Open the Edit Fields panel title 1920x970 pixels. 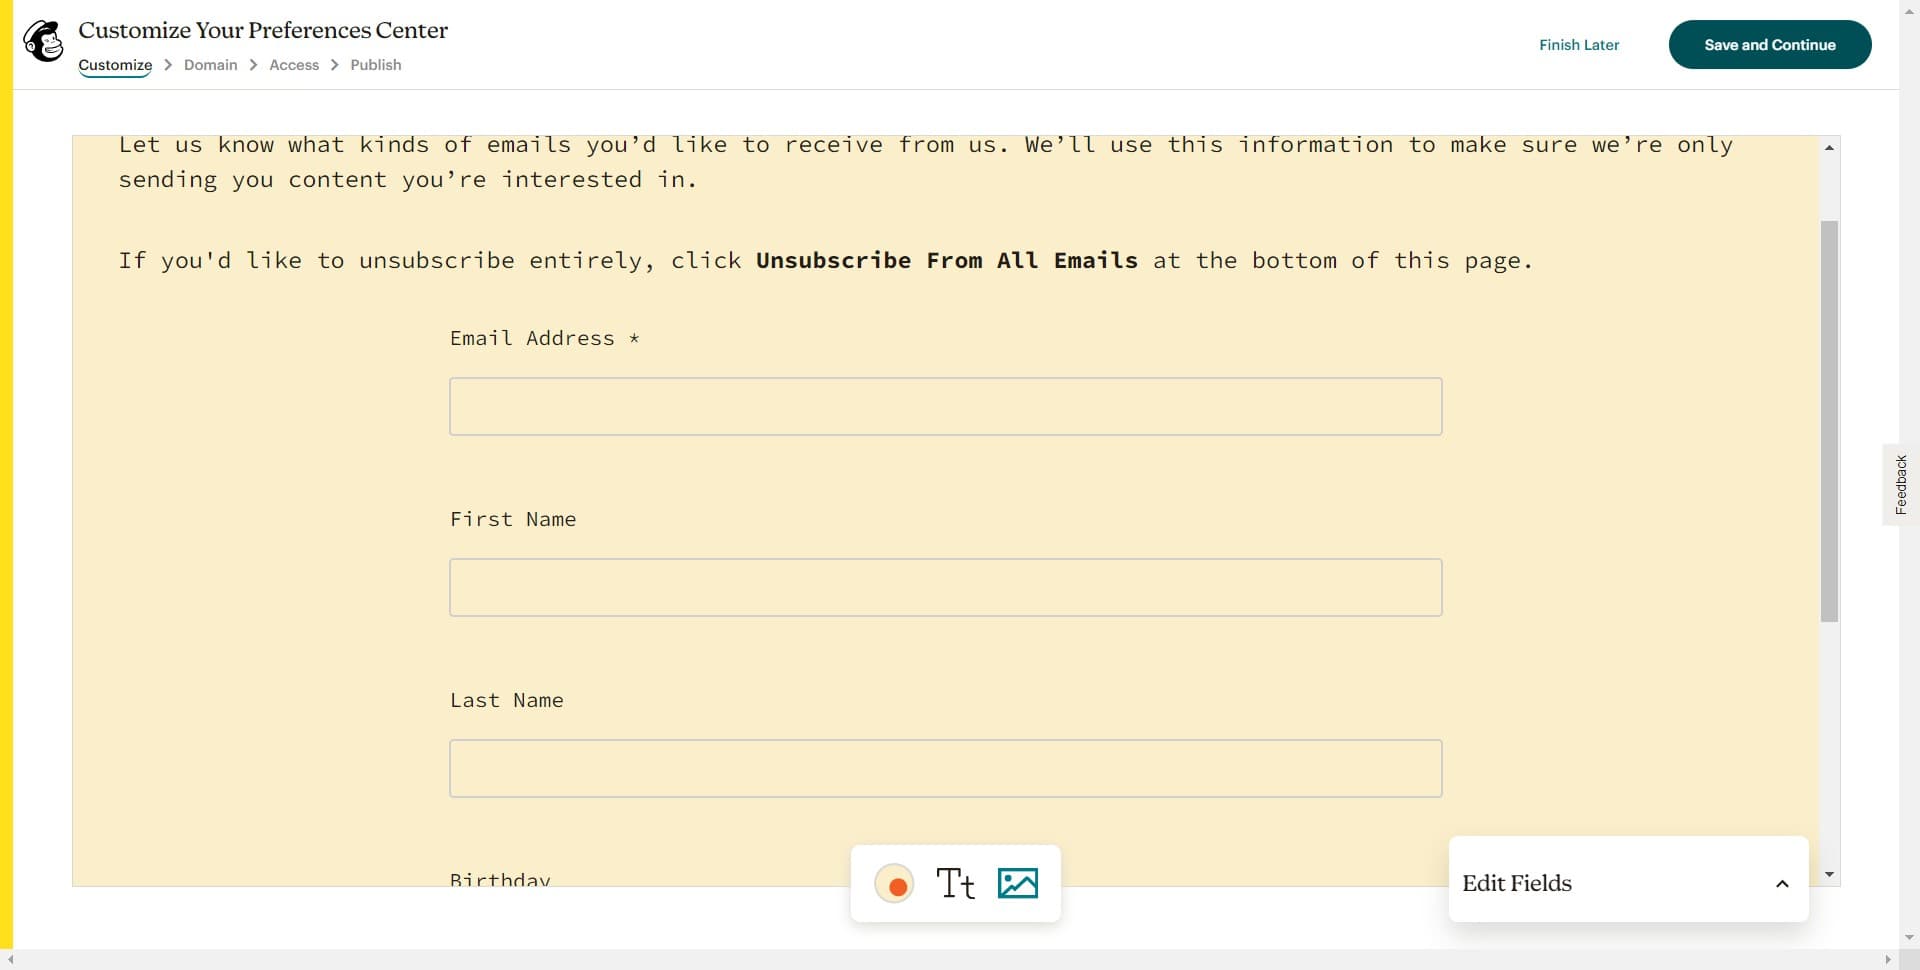tap(1517, 884)
